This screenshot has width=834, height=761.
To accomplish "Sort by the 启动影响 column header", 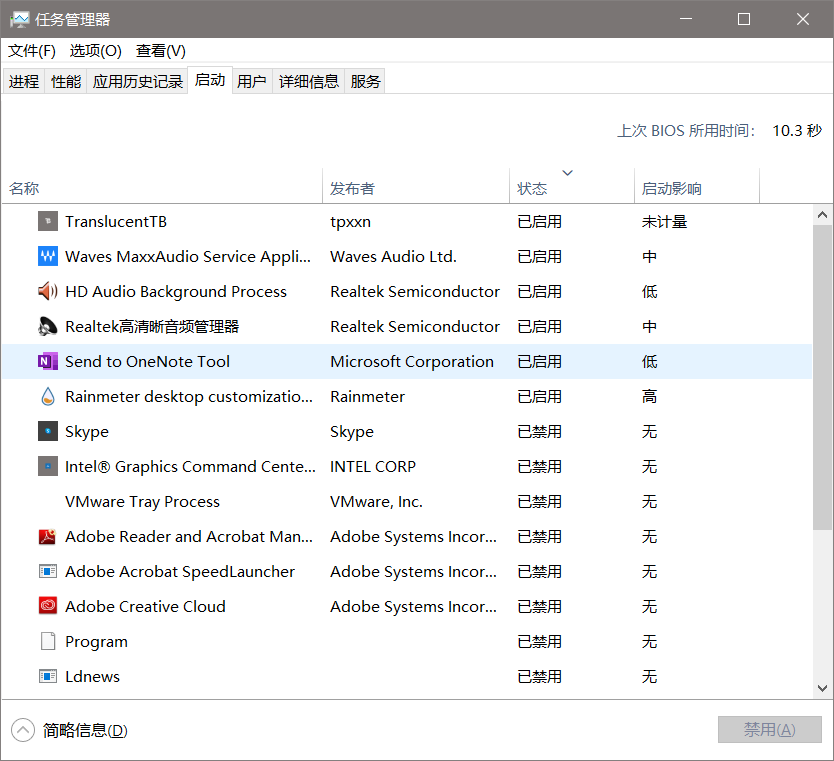I will (x=697, y=186).
